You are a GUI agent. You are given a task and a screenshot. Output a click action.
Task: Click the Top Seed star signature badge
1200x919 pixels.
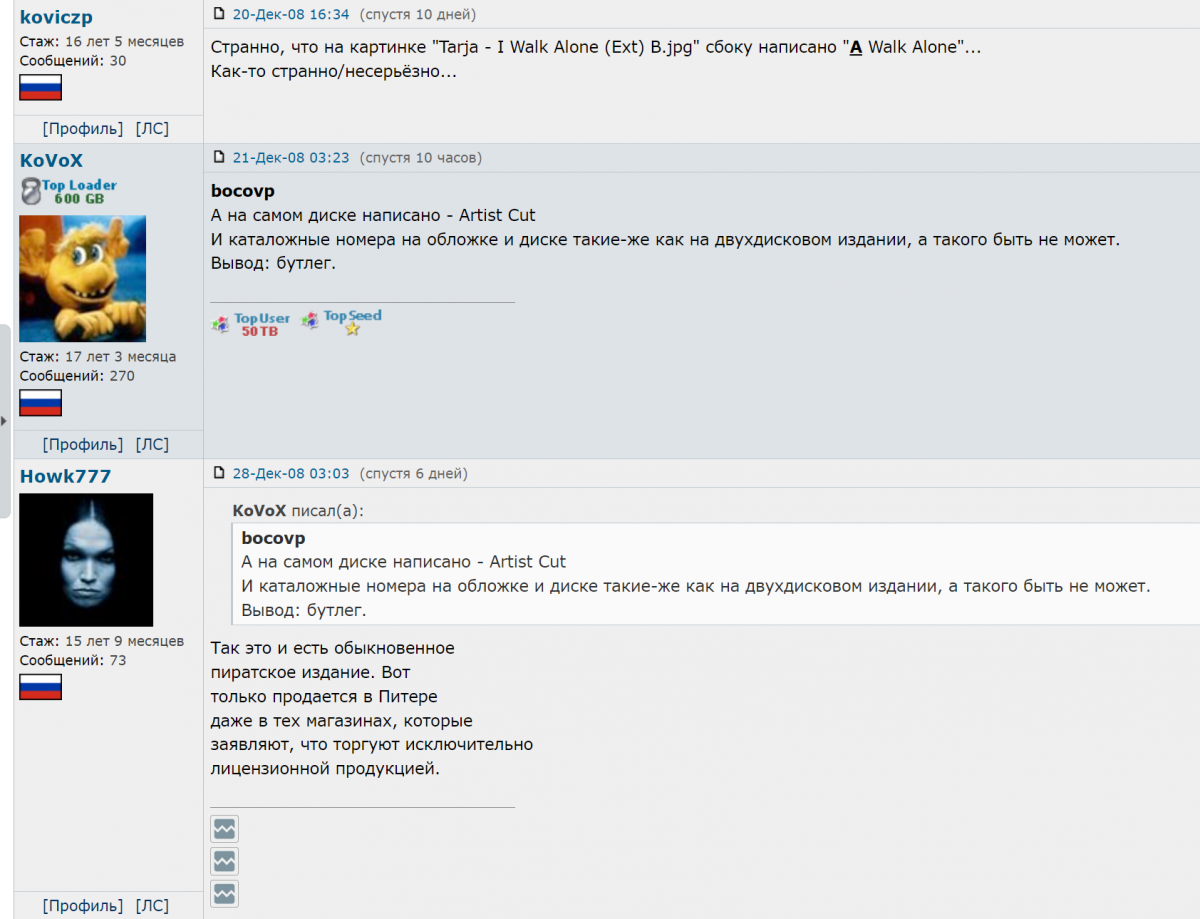tap(341, 322)
